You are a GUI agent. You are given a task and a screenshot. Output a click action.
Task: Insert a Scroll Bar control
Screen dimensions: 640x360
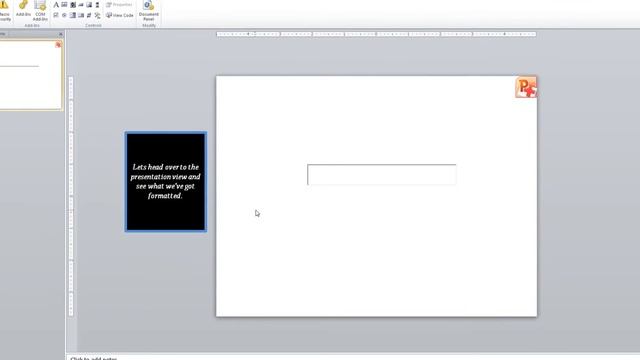97,5
